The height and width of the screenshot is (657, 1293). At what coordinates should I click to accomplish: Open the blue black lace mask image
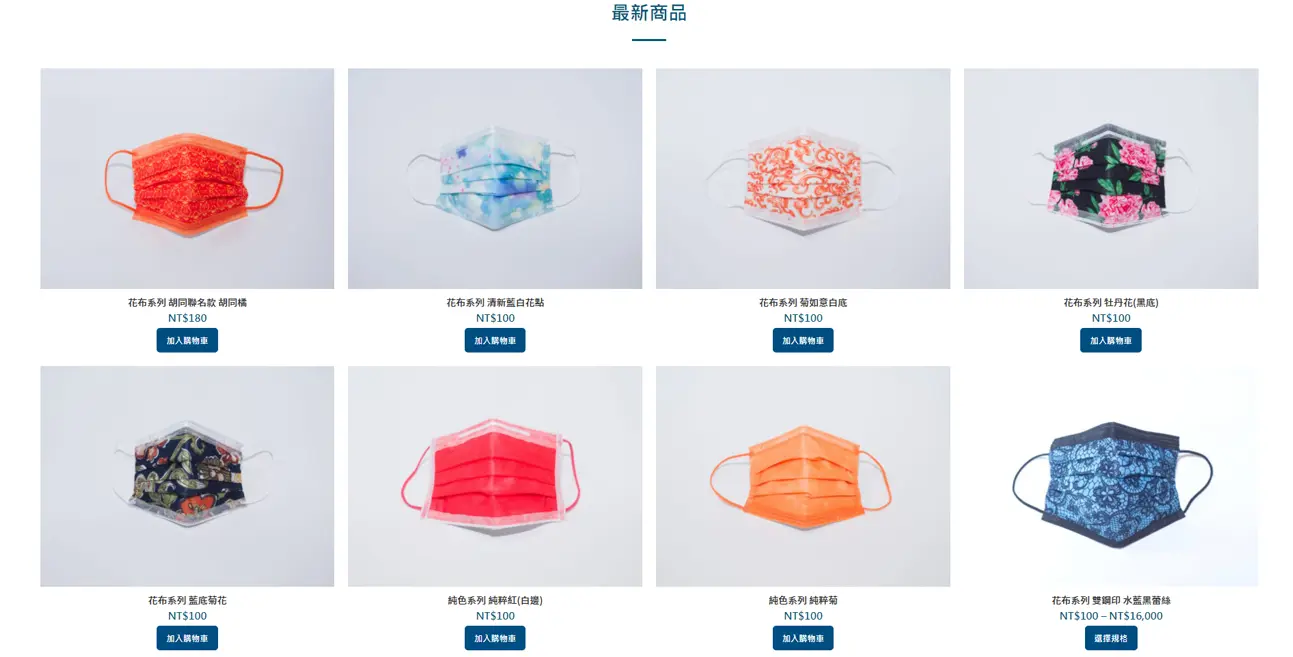(x=1111, y=476)
